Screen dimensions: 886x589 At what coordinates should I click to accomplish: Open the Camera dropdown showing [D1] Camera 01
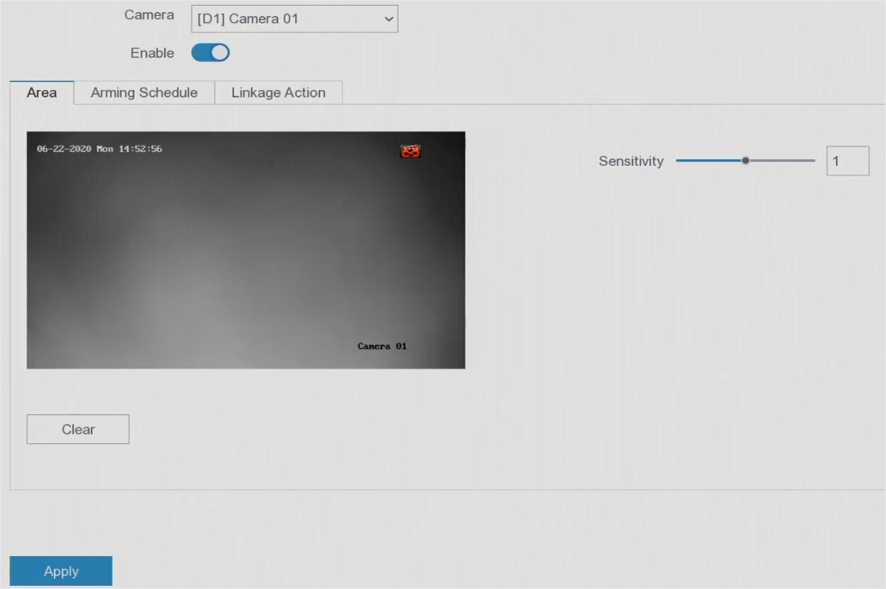point(294,19)
